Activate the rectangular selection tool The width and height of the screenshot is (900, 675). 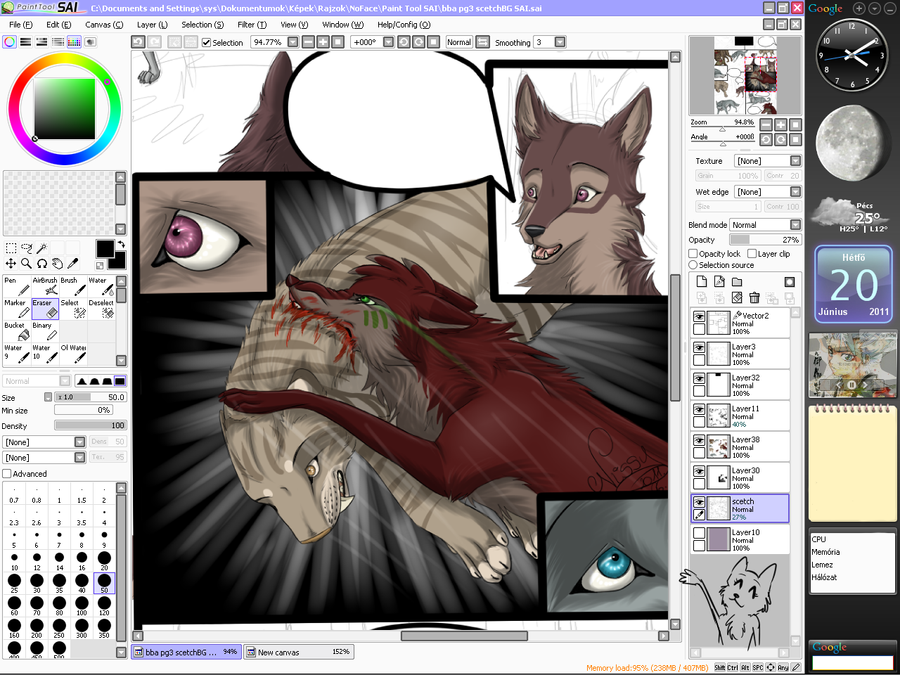[x=11, y=248]
